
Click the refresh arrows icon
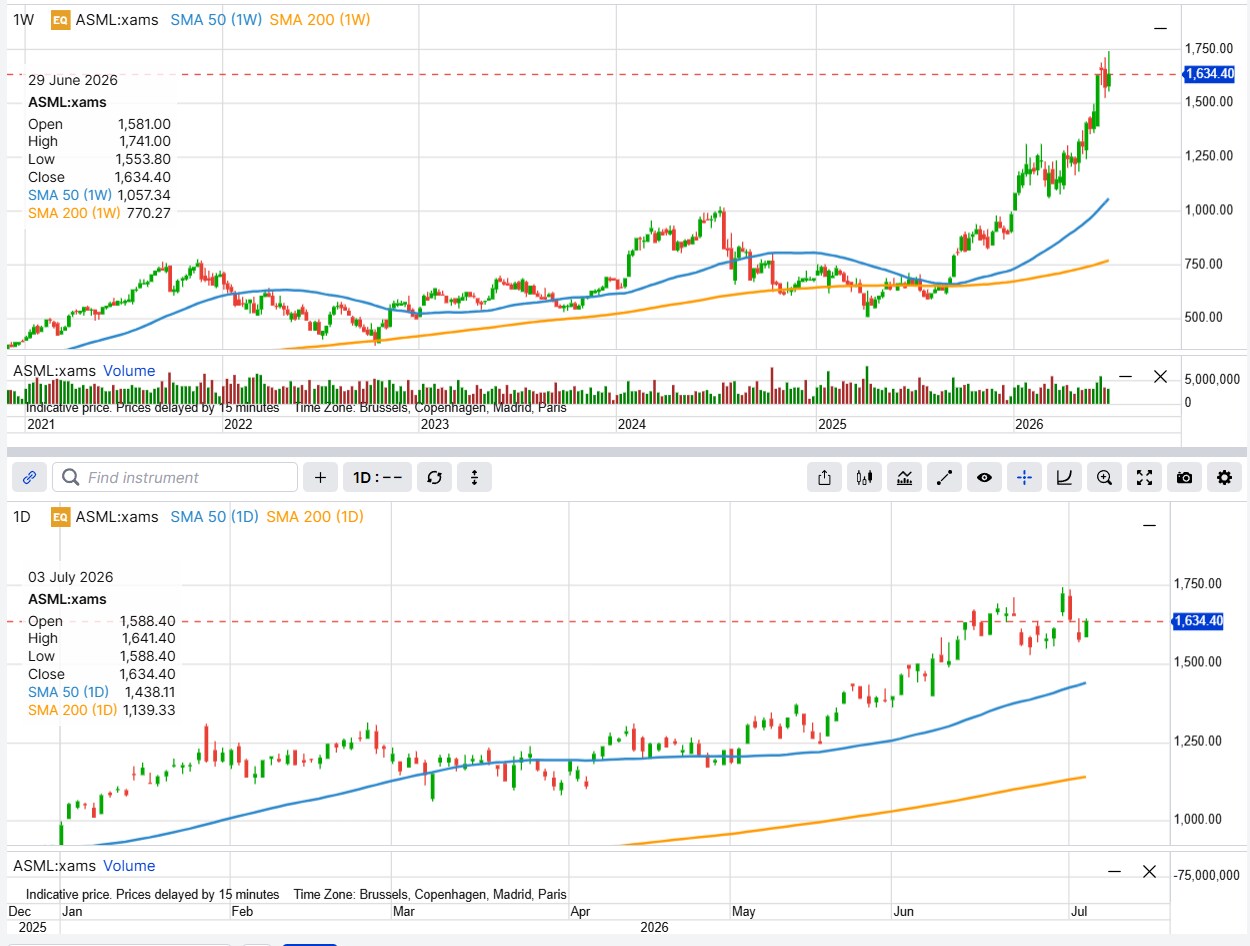pyautogui.click(x=434, y=478)
